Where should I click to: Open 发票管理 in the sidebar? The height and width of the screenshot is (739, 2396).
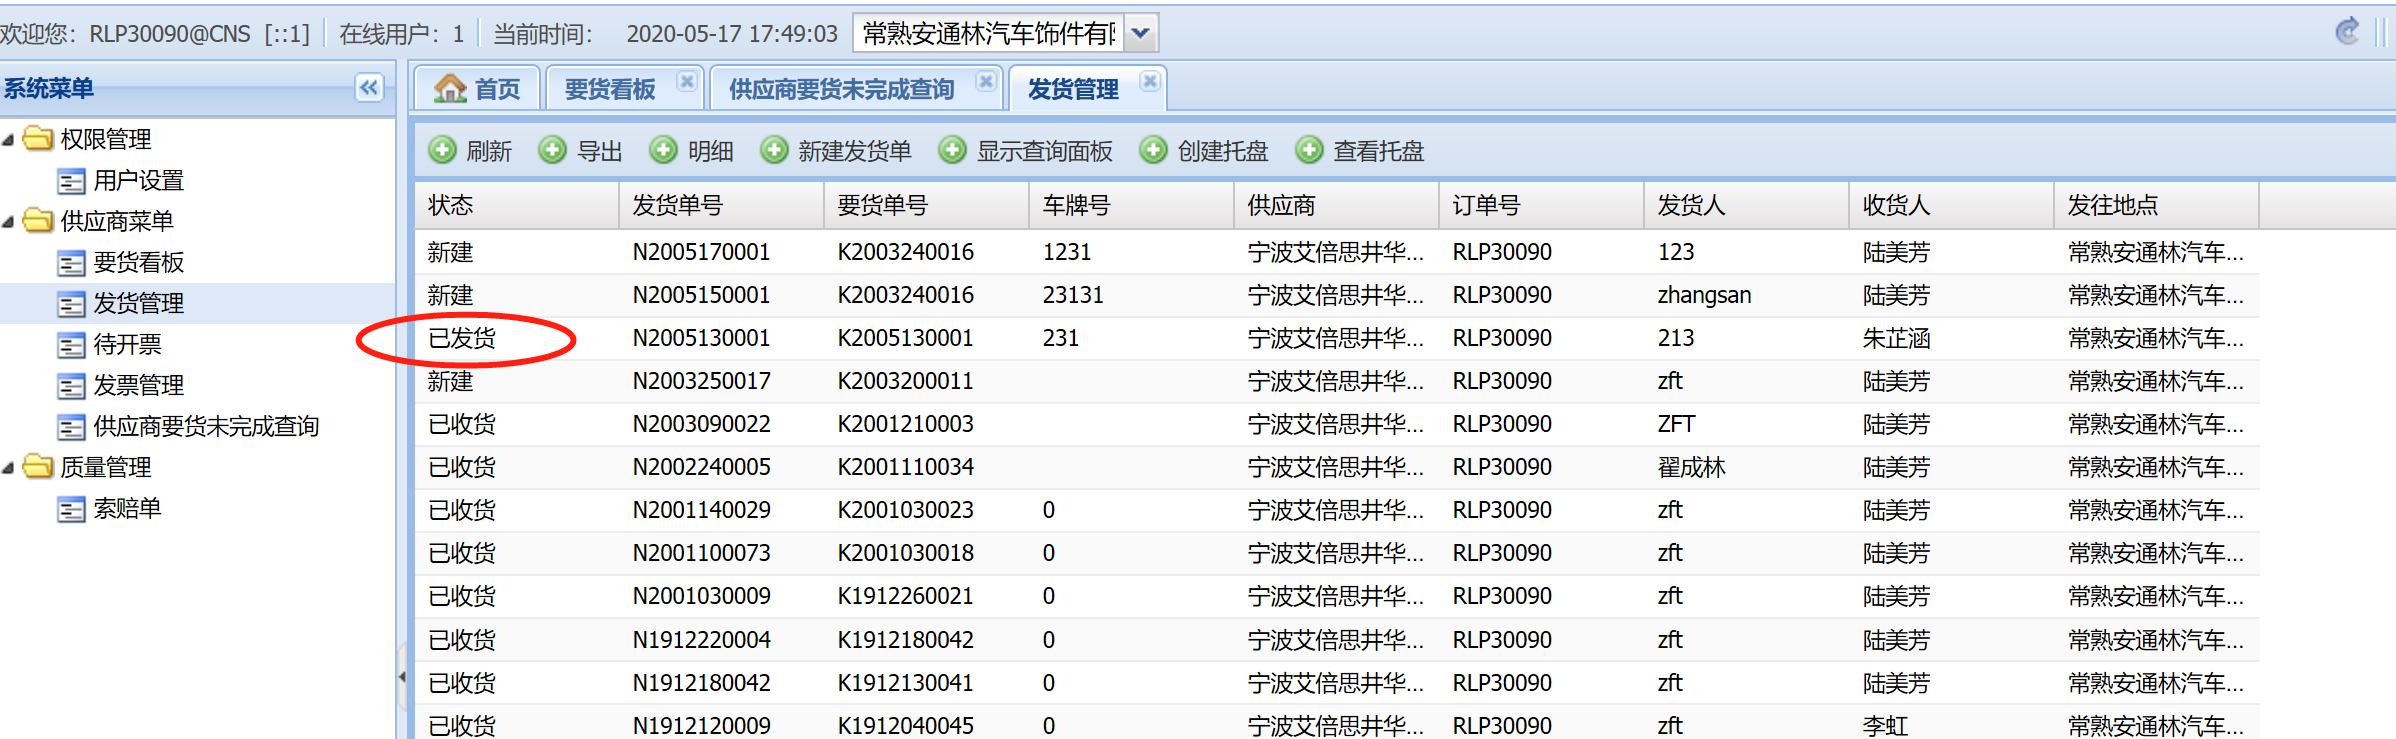(x=139, y=386)
